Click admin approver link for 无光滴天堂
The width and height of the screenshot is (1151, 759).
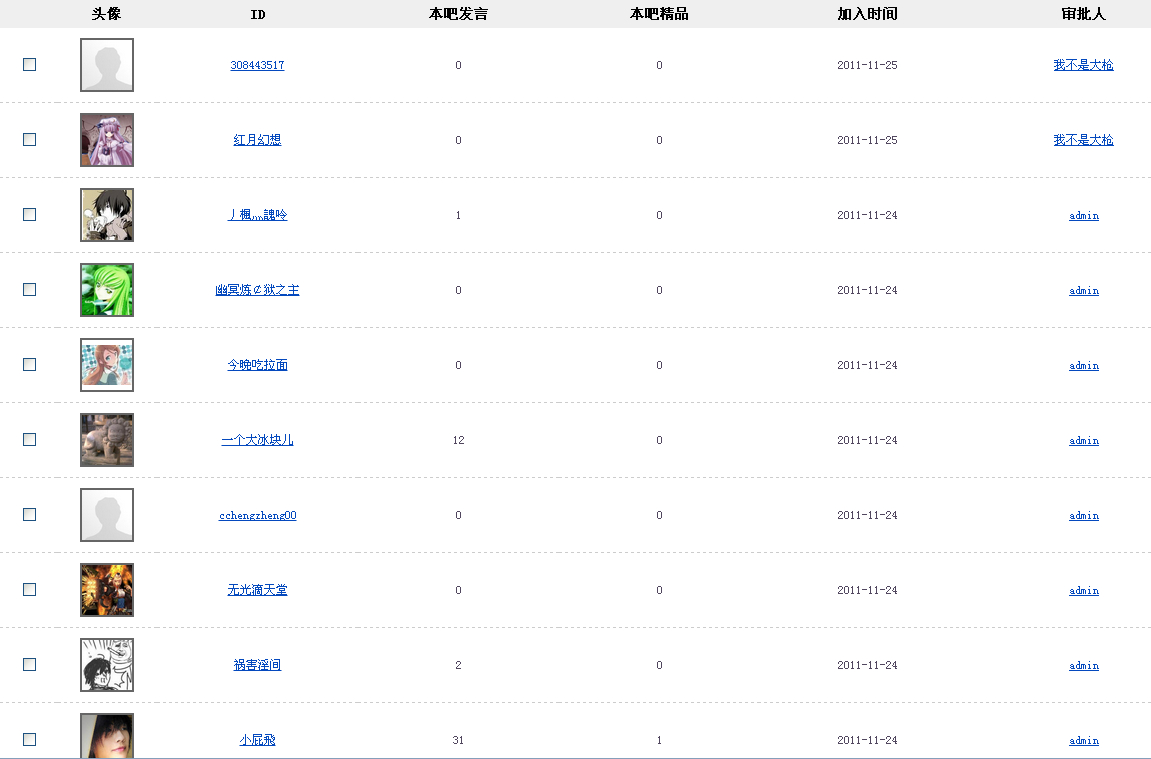(x=1083, y=590)
